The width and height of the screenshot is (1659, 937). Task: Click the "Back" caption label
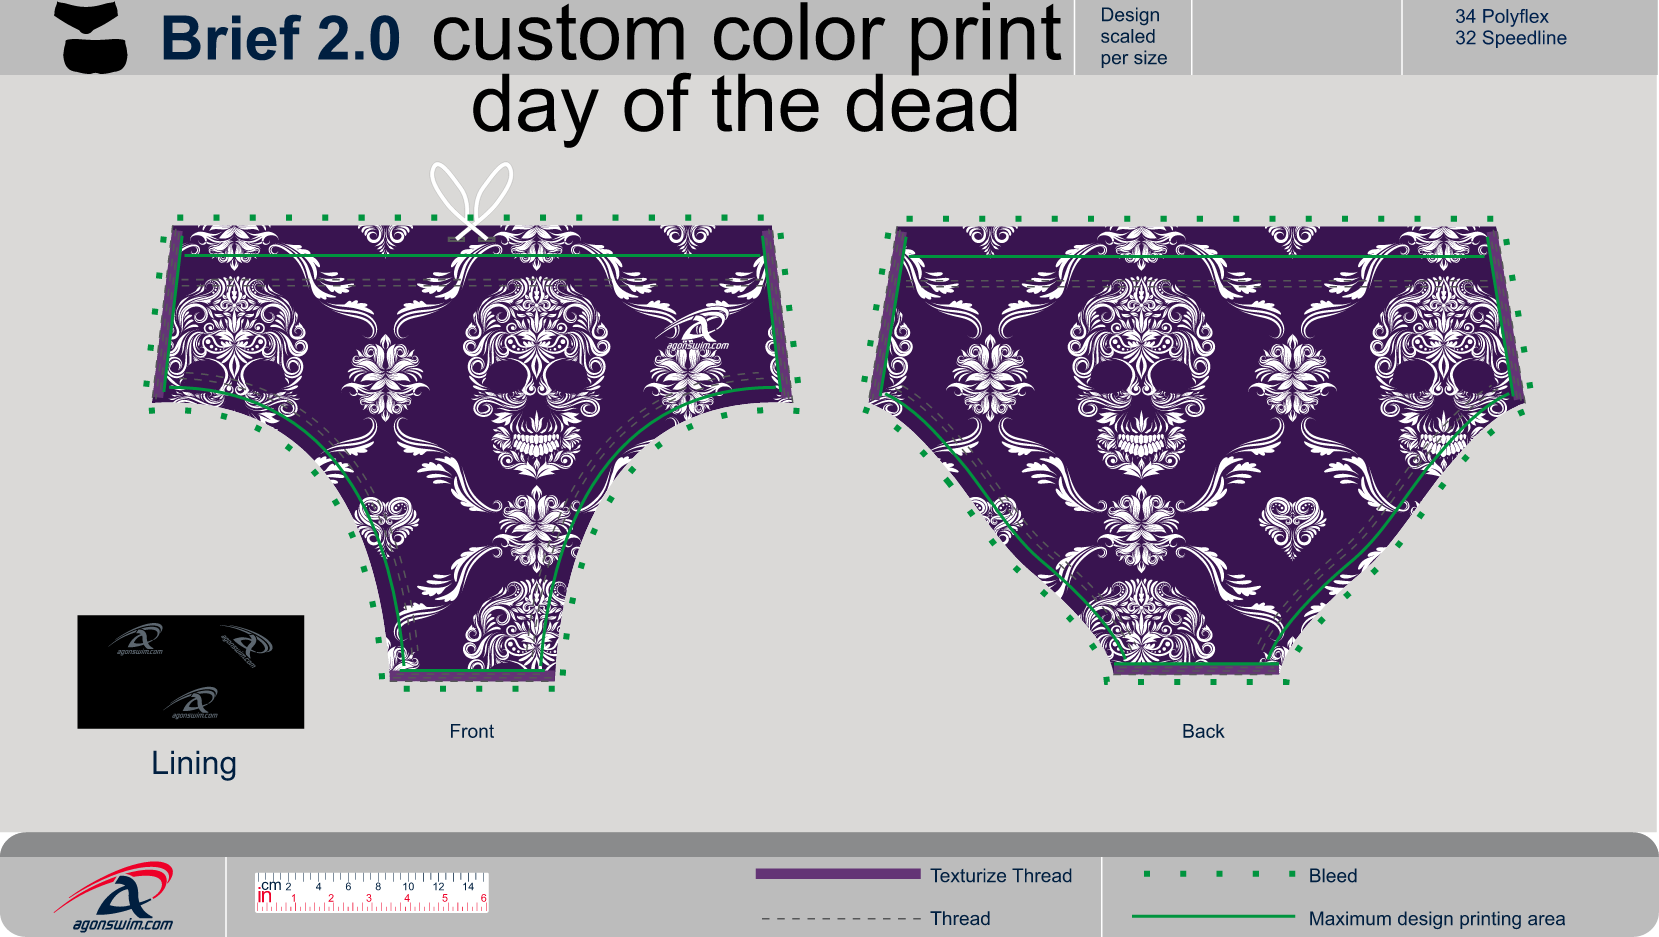(1202, 731)
